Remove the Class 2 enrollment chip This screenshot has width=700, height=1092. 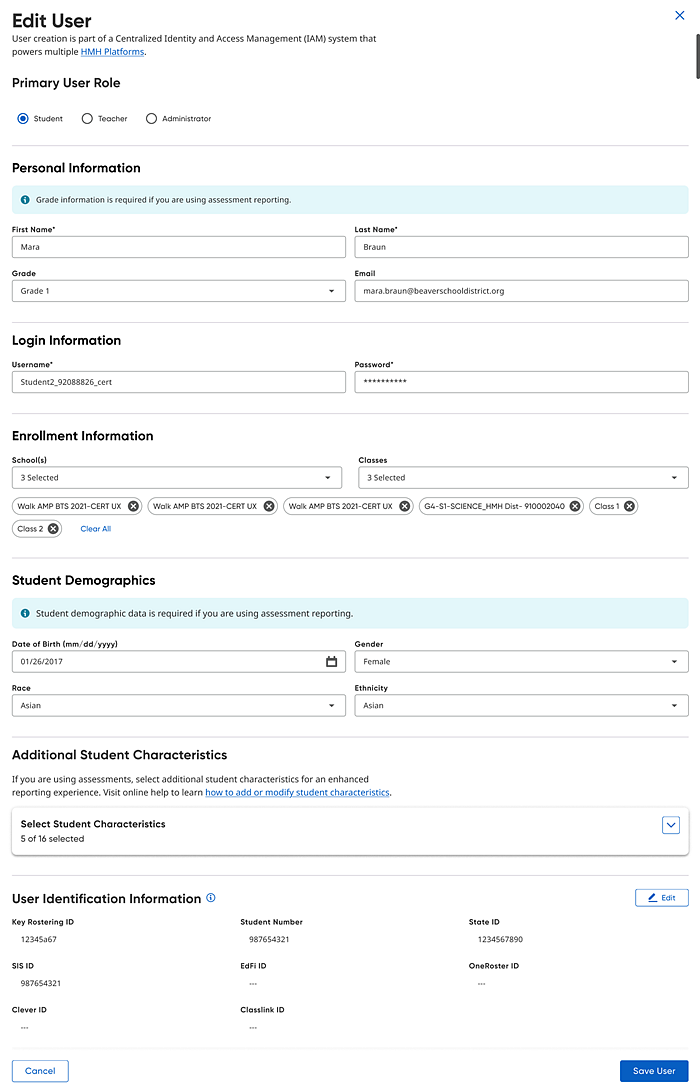[x=53, y=528]
